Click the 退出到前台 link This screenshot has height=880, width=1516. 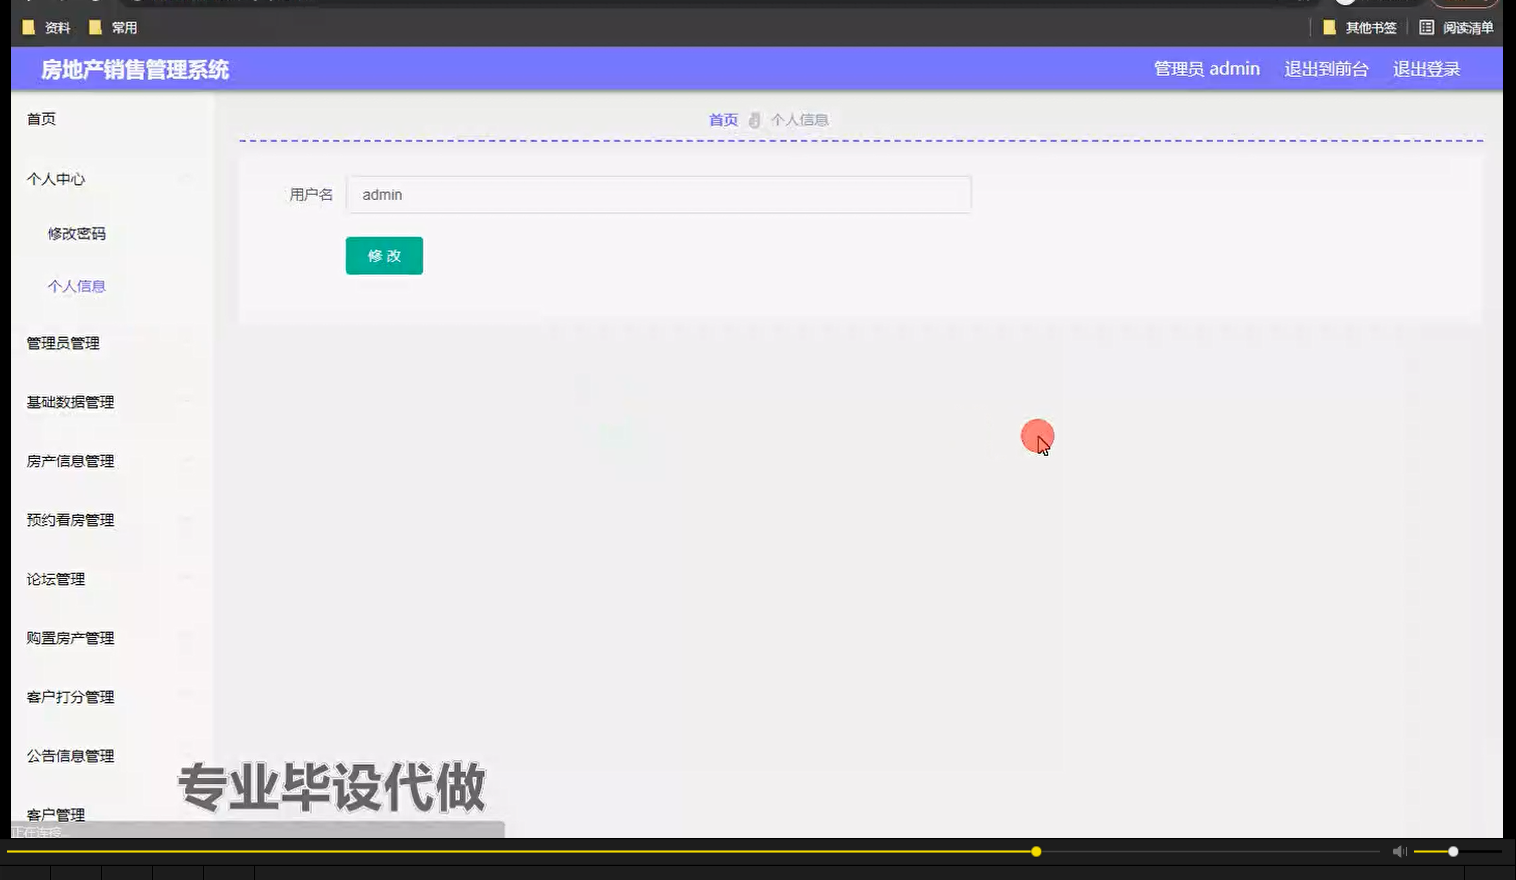tap(1326, 68)
